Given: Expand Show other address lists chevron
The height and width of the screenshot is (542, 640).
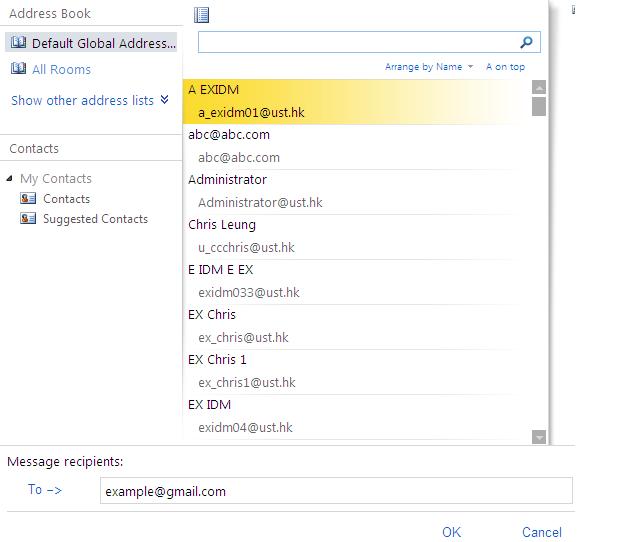Looking at the screenshot, I should 164,100.
